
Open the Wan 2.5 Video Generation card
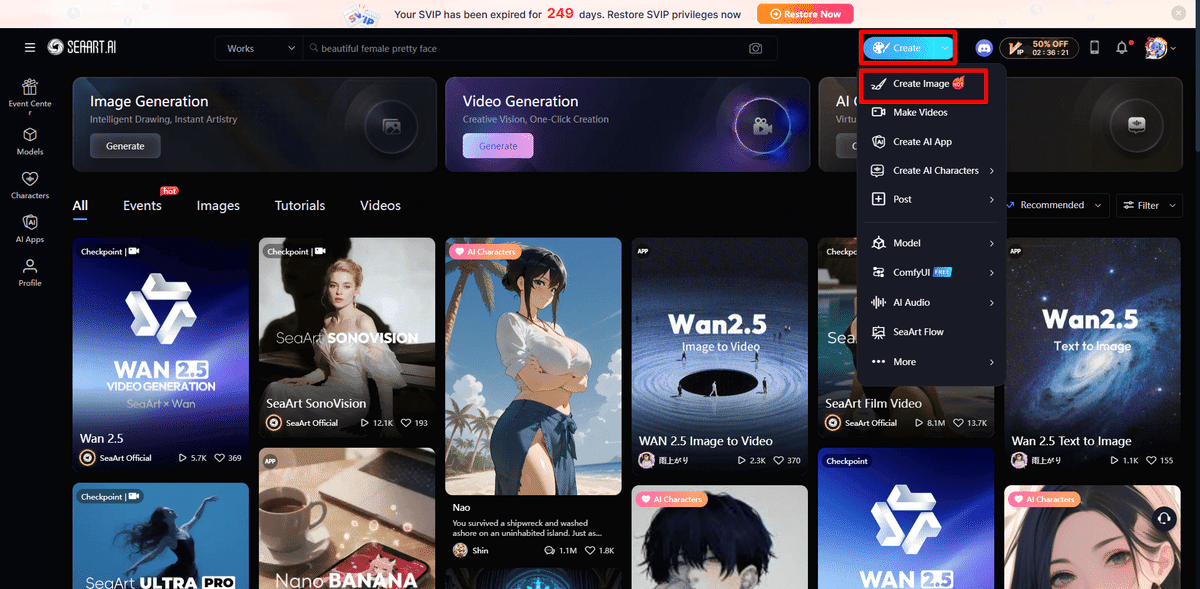tap(160, 355)
